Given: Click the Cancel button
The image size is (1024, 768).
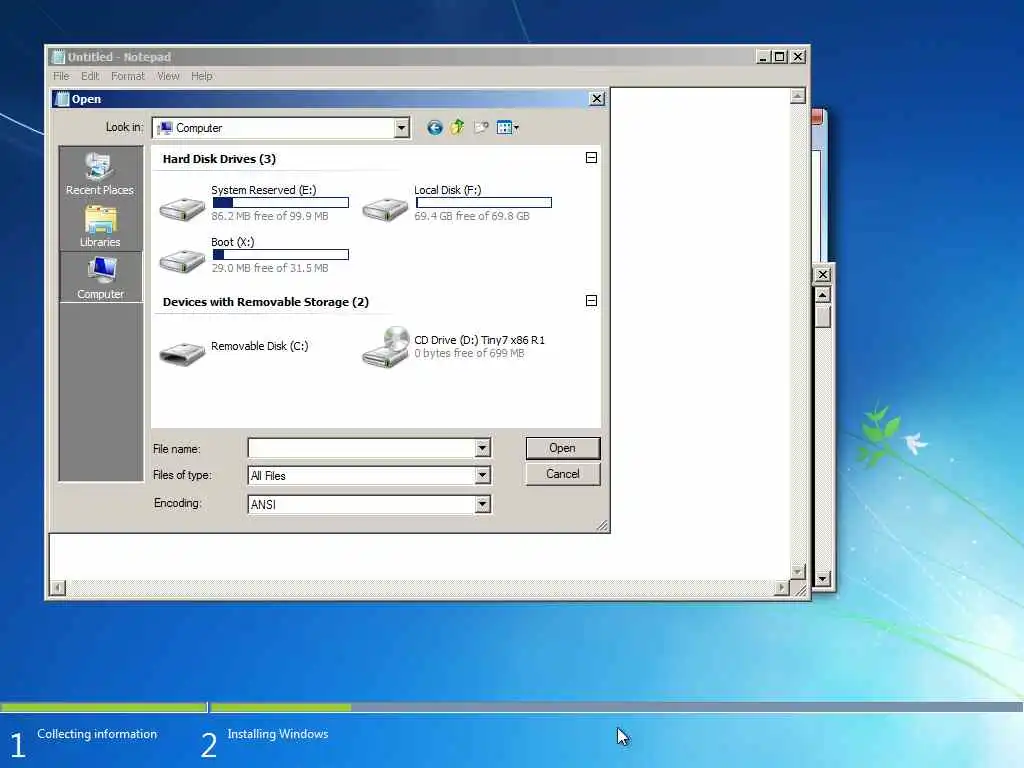Looking at the screenshot, I should pyautogui.click(x=562, y=474).
